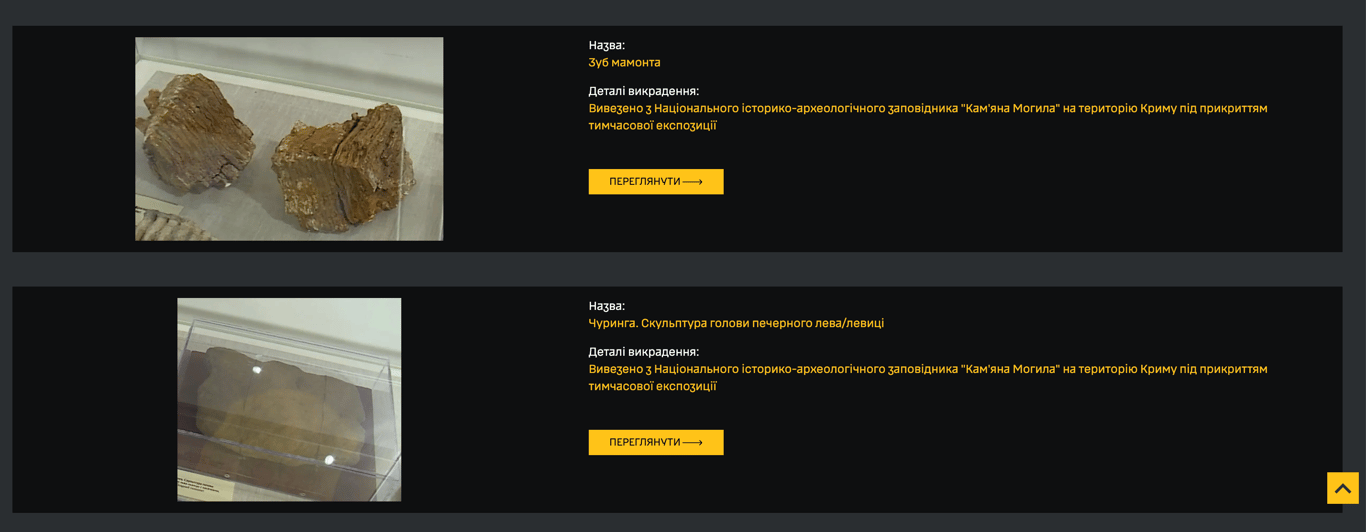Viewport: 1366px width, 532px height.
Task: Click the mammoth tooth photo
Action: 289,139
